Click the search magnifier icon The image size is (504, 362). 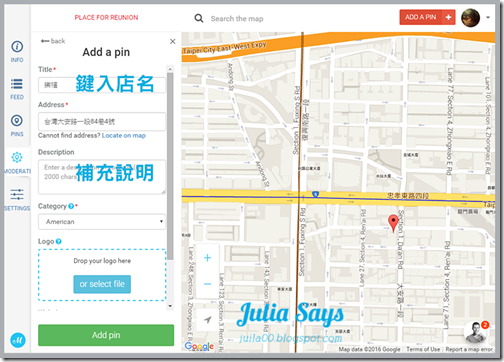tap(199, 18)
